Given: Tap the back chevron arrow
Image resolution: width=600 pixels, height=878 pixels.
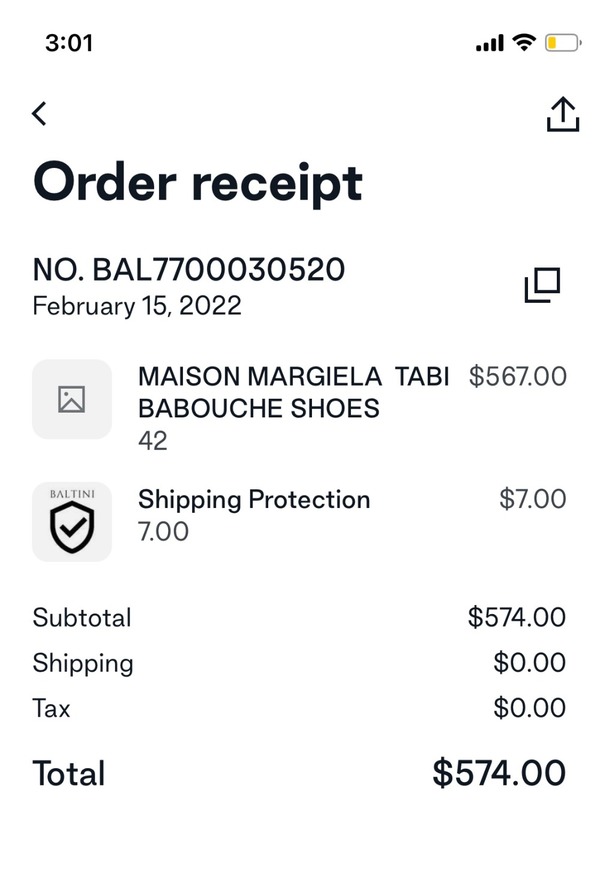Looking at the screenshot, I should pyautogui.click(x=38, y=113).
